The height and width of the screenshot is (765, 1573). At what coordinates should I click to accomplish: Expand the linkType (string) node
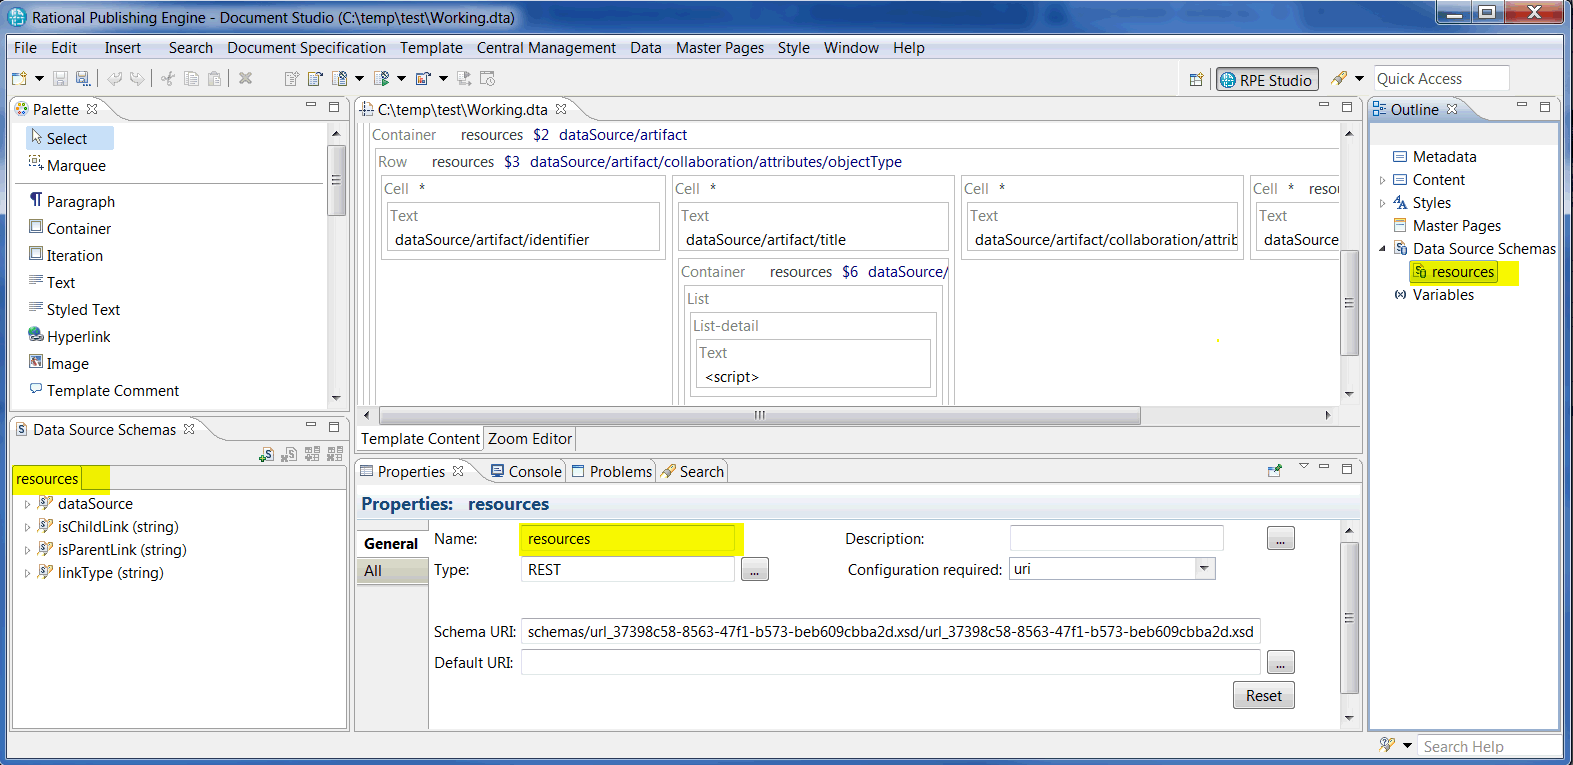tap(27, 573)
